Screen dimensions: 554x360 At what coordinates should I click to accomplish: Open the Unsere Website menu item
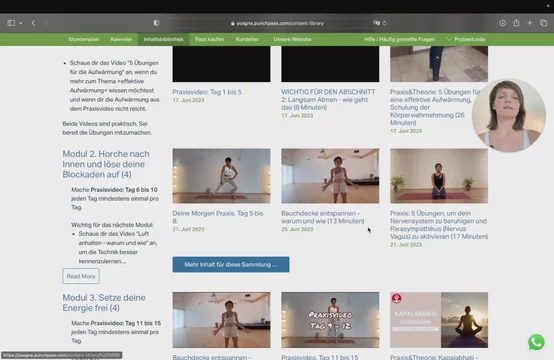292,39
